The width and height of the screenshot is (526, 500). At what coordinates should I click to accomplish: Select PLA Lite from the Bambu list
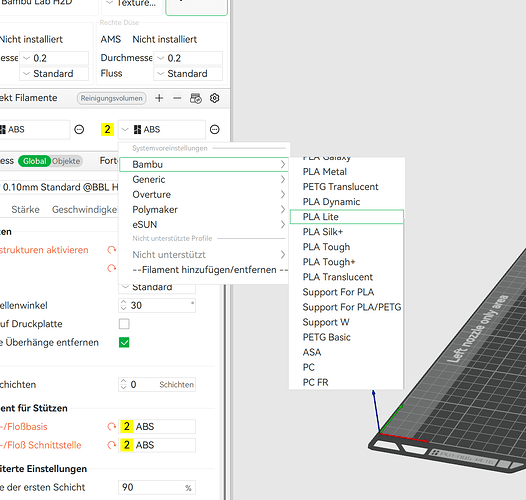tap(347, 217)
